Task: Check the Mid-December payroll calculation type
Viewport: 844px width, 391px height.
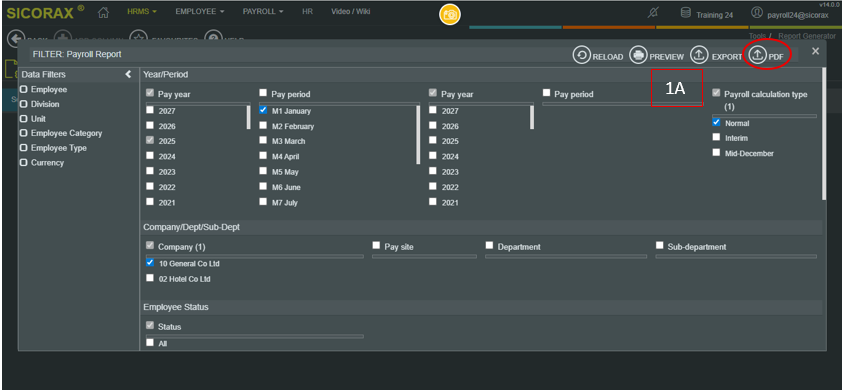Action: point(716,152)
